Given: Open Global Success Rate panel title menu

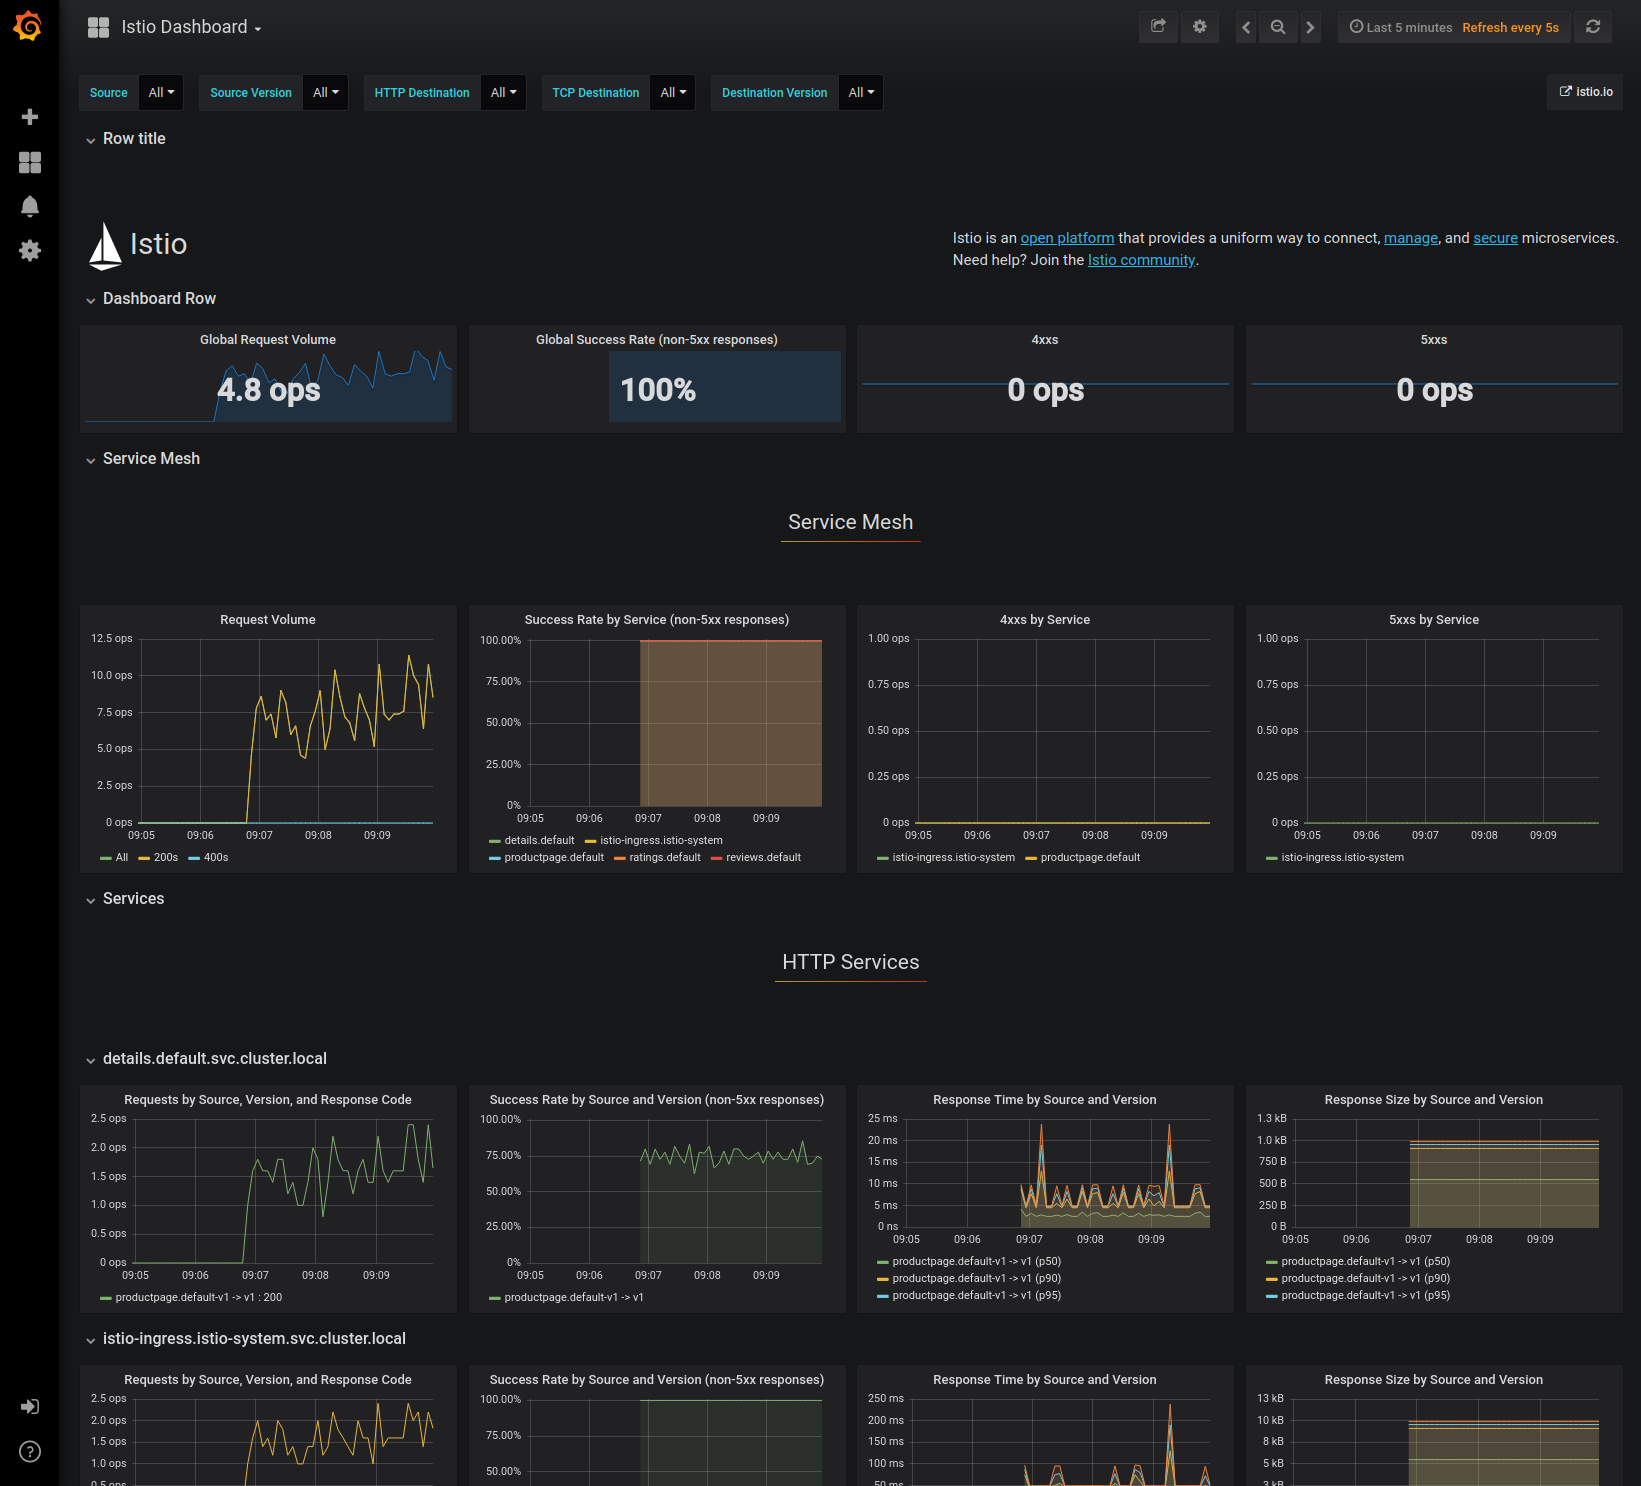Looking at the screenshot, I should coord(657,340).
